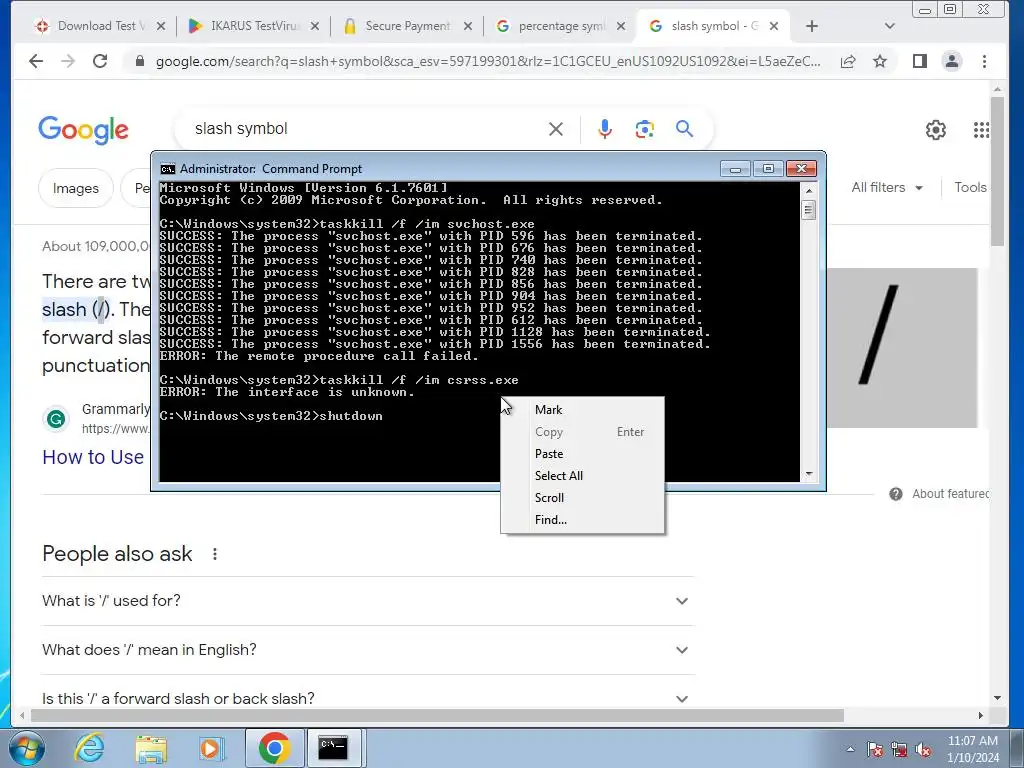The image size is (1024, 768).
Task: Open Command Prompt system menu icon
Action: (168, 169)
